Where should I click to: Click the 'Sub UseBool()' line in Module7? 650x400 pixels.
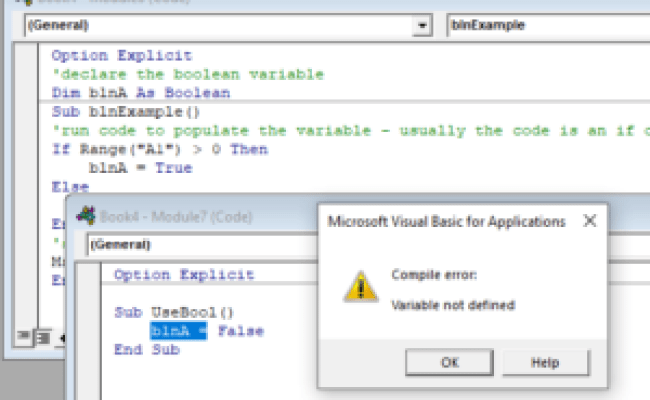pyautogui.click(x=174, y=312)
